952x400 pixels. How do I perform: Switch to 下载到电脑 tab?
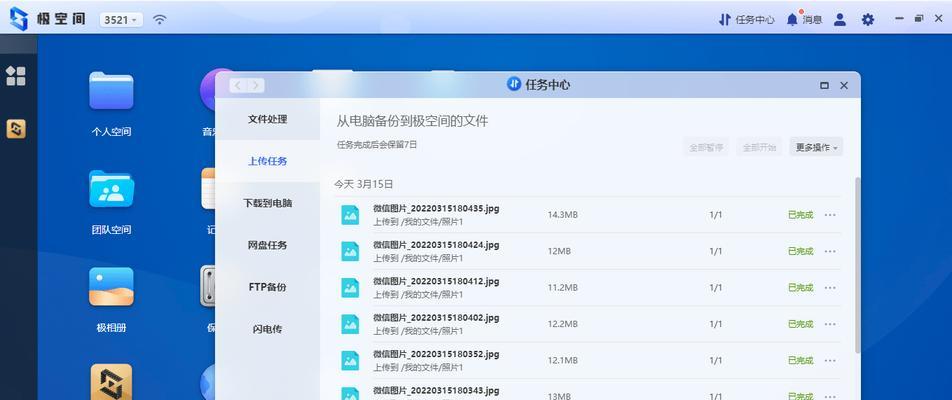click(267, 203)
